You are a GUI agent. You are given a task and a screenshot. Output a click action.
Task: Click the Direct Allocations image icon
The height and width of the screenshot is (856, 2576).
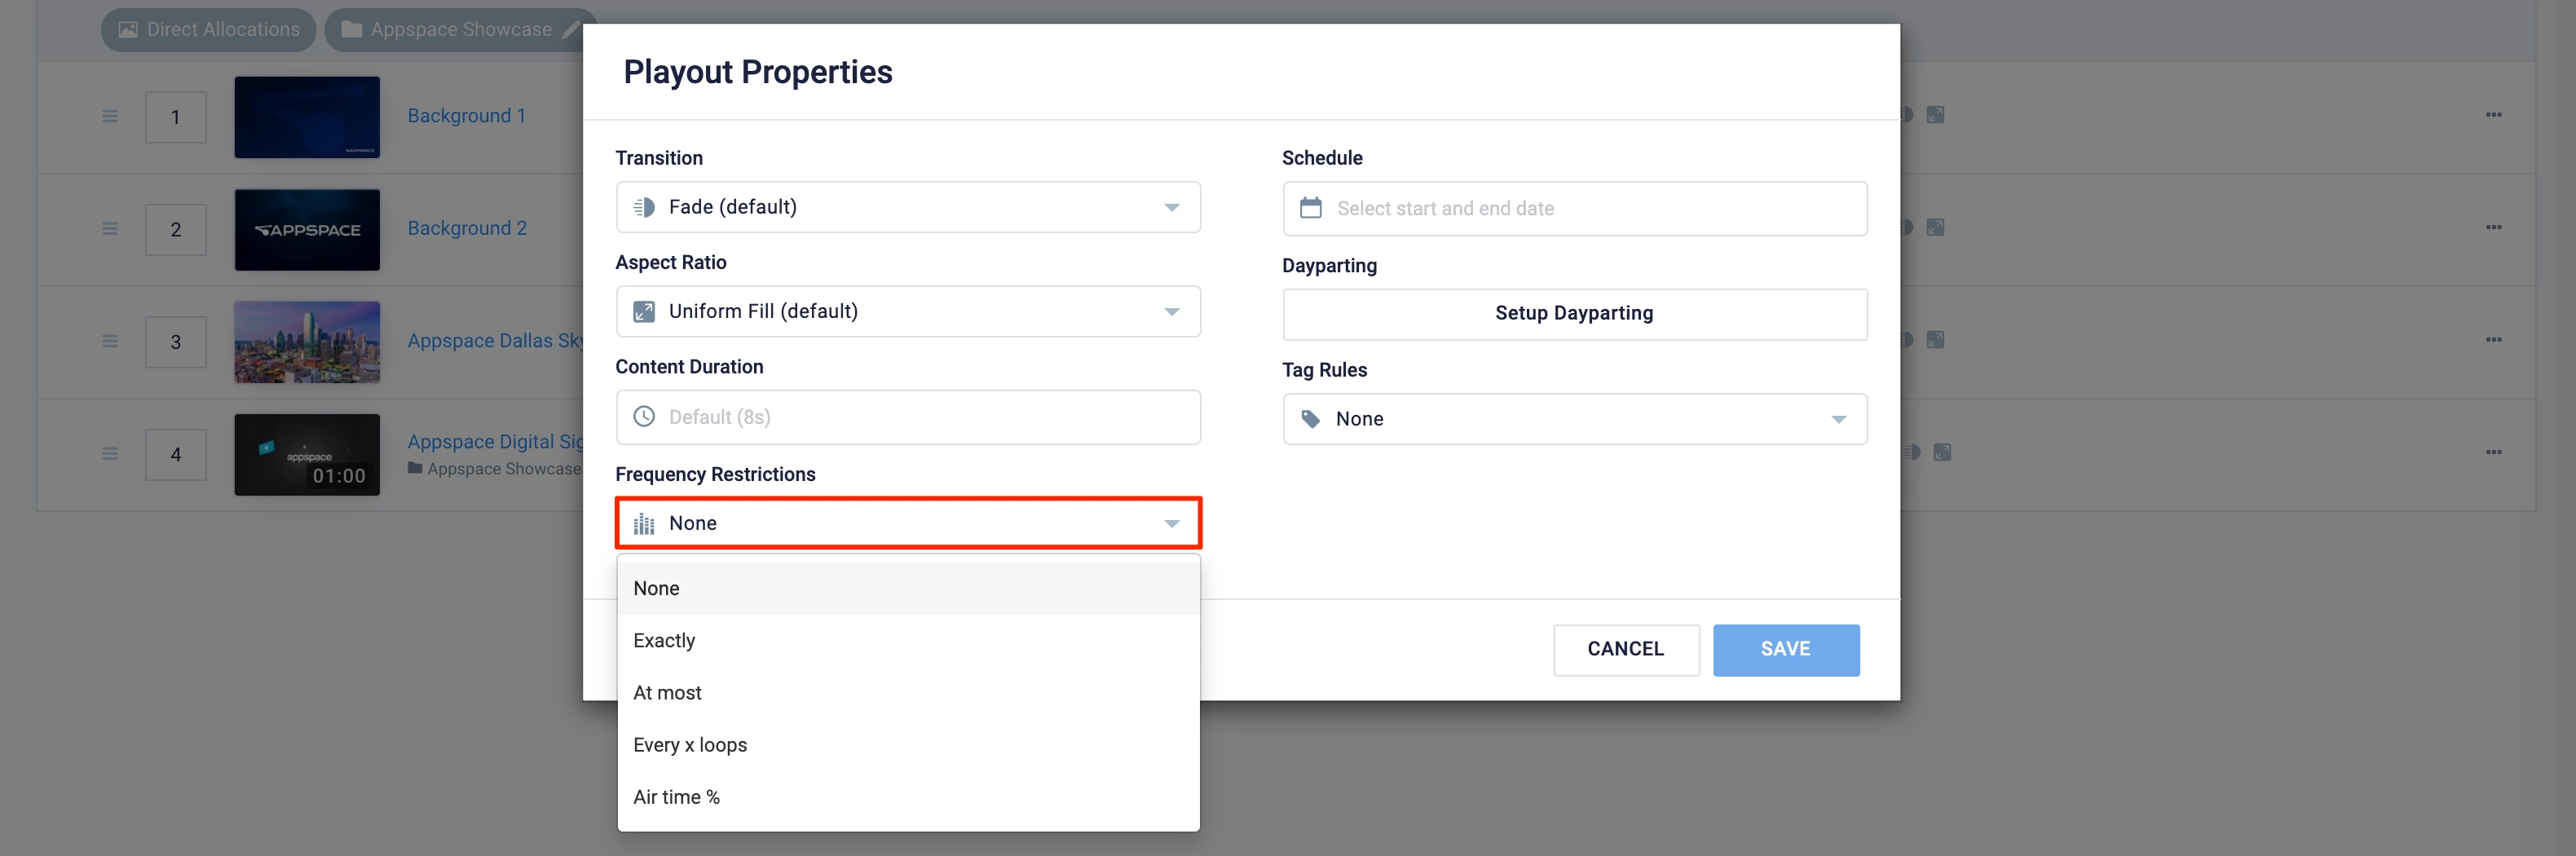click(128, 30)
